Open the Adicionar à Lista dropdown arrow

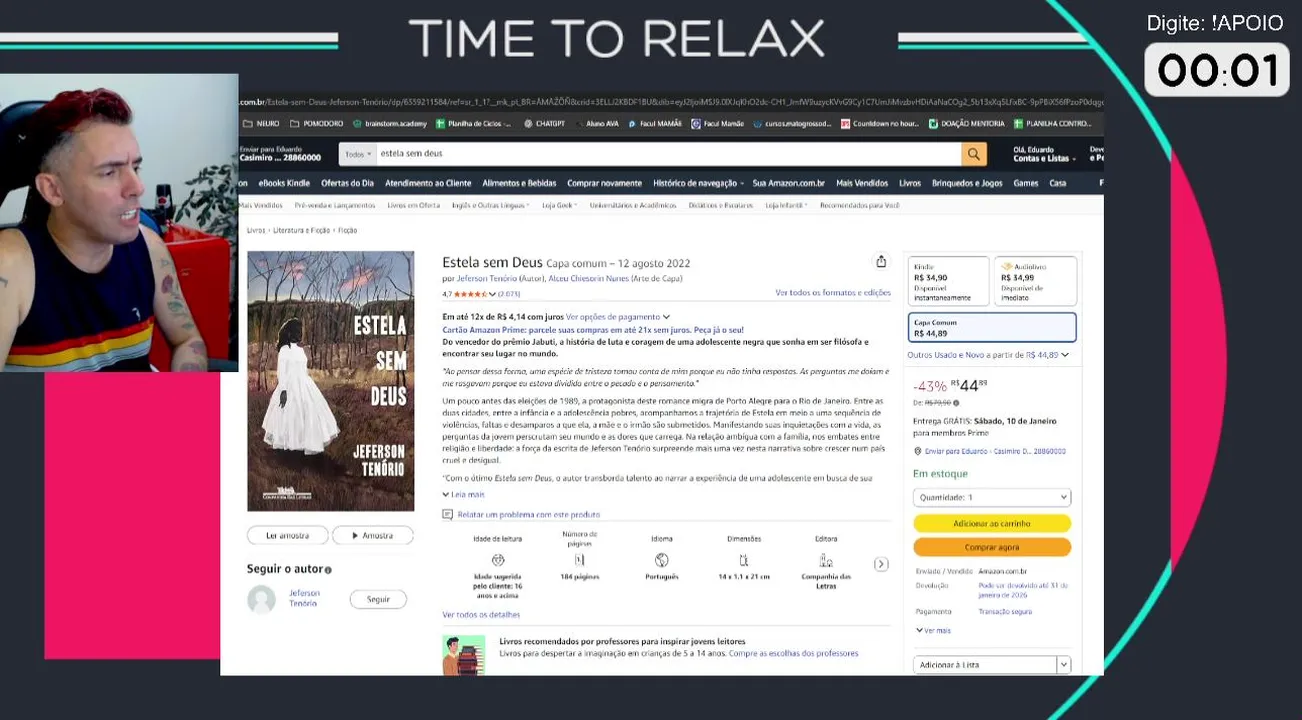1064,665
